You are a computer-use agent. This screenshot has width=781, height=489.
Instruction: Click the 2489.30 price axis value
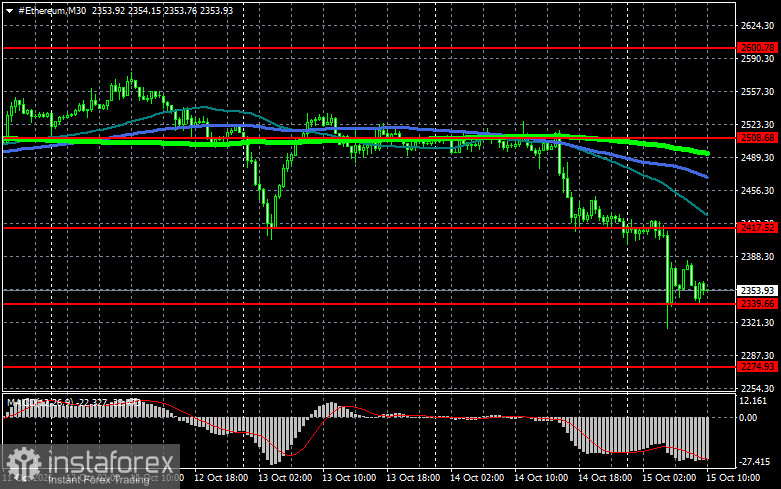pyautogui.click(x=757, y=157)
